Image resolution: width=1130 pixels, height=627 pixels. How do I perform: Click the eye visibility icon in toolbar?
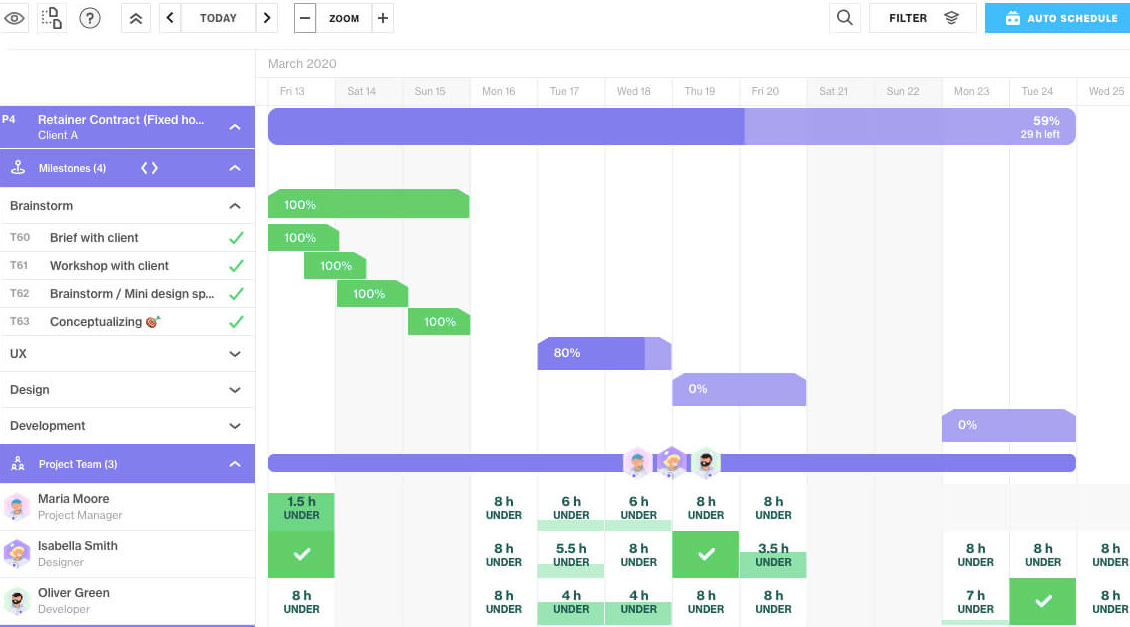pos(15,18)
